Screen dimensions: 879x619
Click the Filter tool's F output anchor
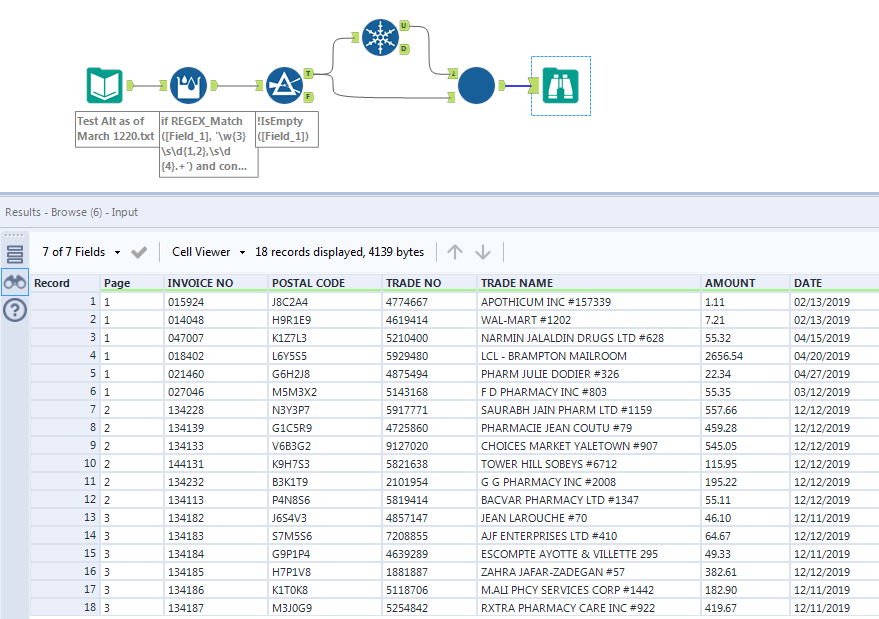point(308,97)
